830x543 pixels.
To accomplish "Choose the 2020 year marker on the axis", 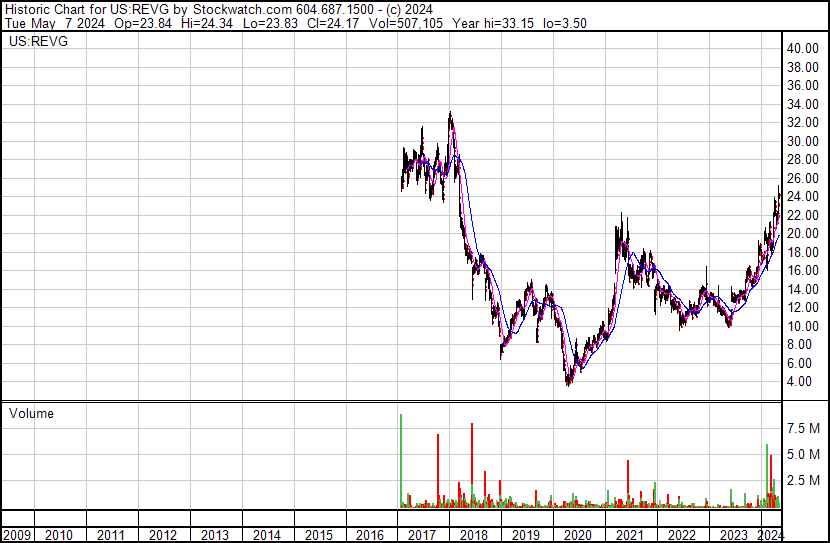I will tap(578, 535).
